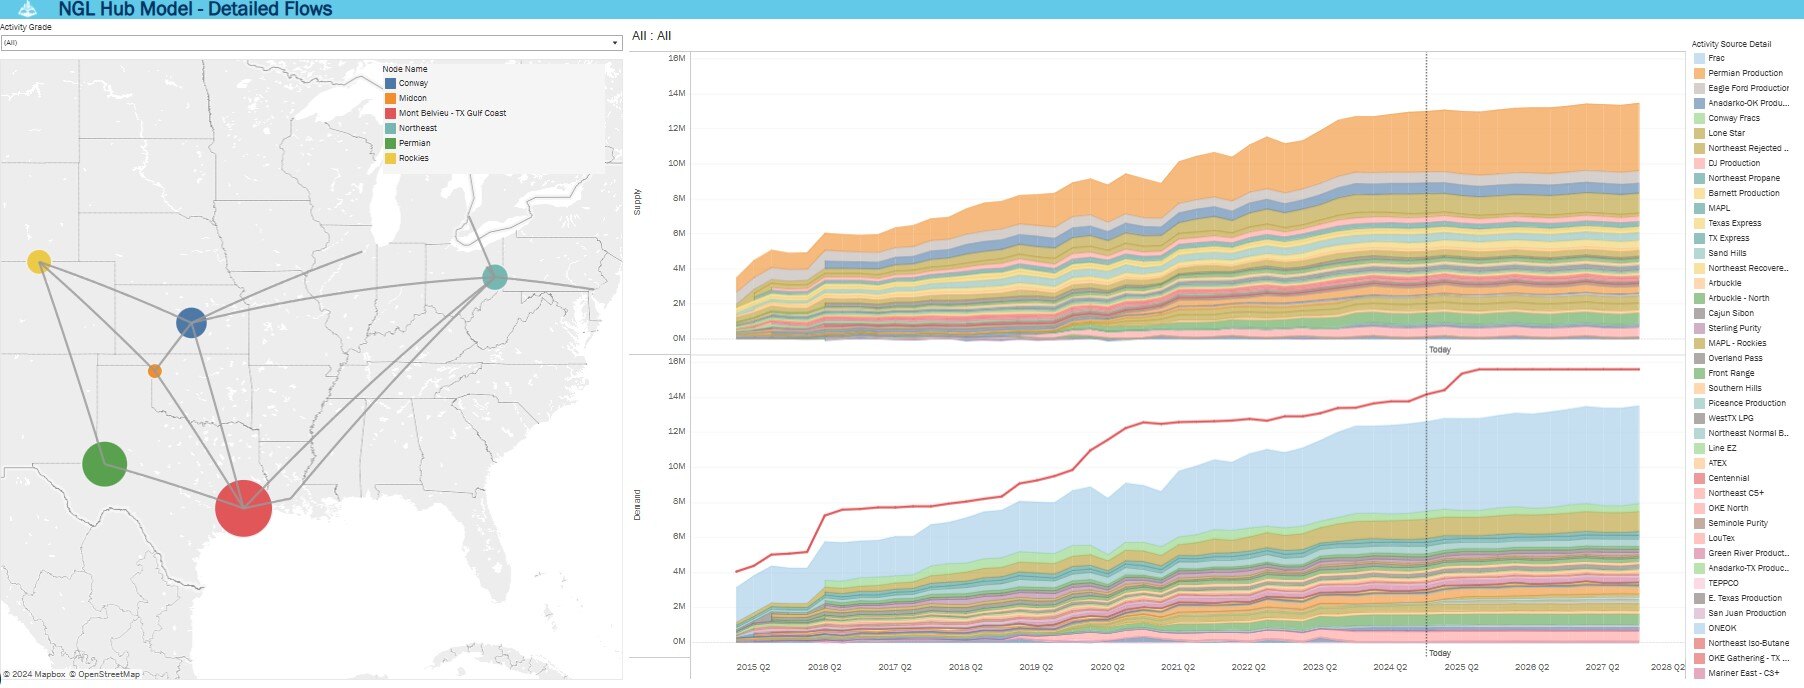The height and width of the screenshot is (688, 1804).
Task: Select Arbuckle - North legend entry
Action: coord(1739,298)
